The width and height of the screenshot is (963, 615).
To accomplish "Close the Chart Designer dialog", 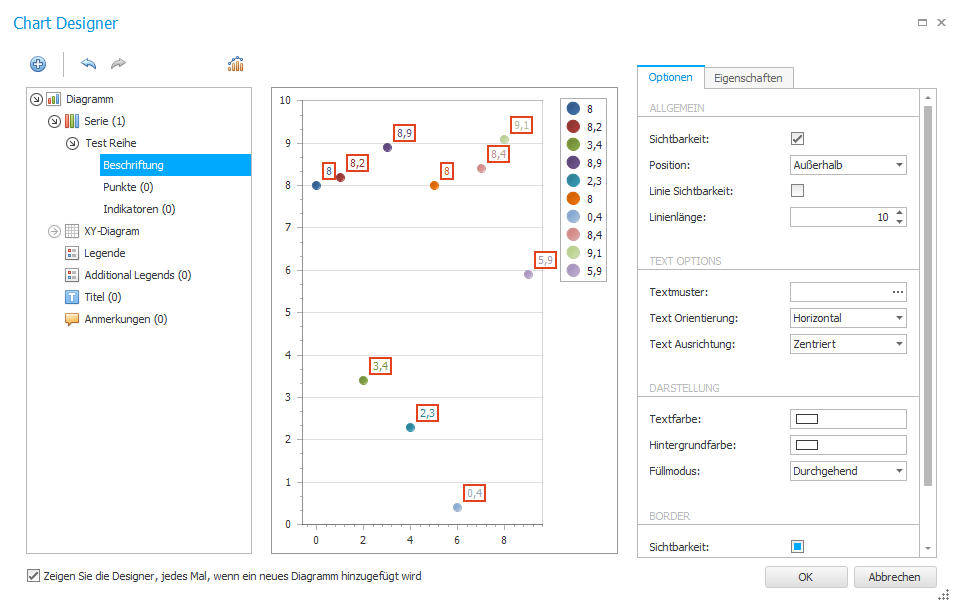I will [942, 23].
